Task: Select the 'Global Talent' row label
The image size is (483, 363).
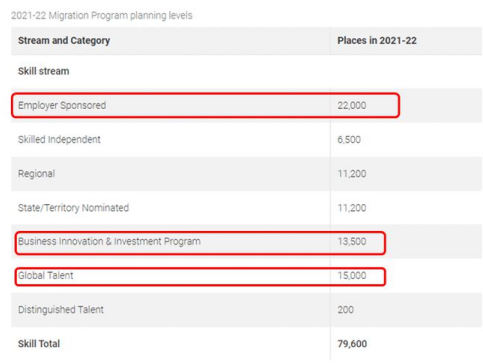Action: (x=46, y=275)
